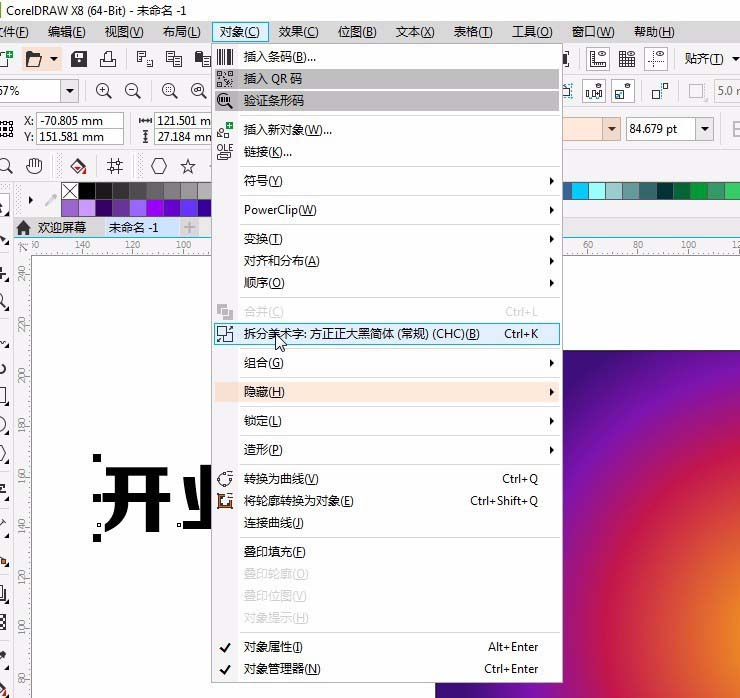Open the Snap To (贴齐) dropdown arrow
The image size is (740, 698).
[735, 59]
